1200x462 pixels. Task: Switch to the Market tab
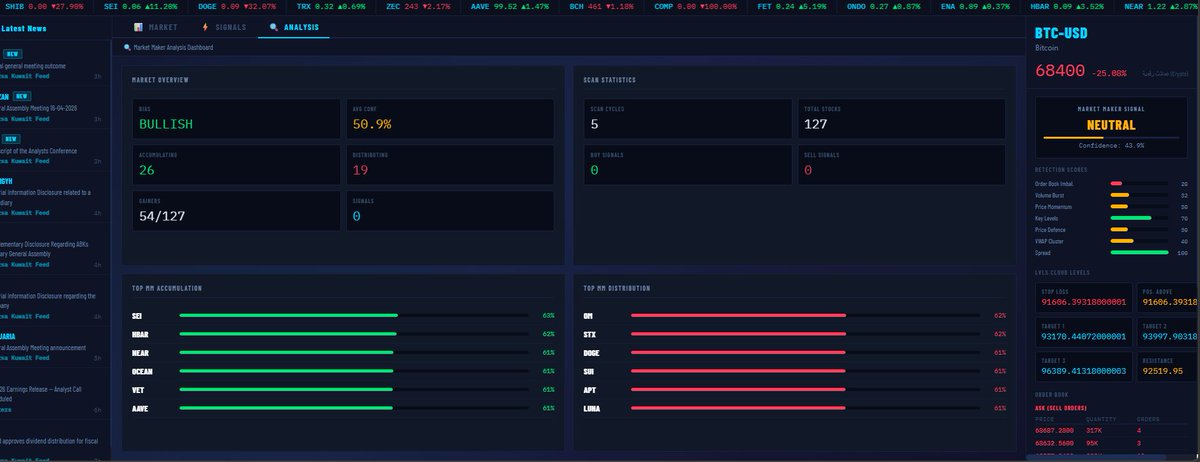(x=155, y=27)
